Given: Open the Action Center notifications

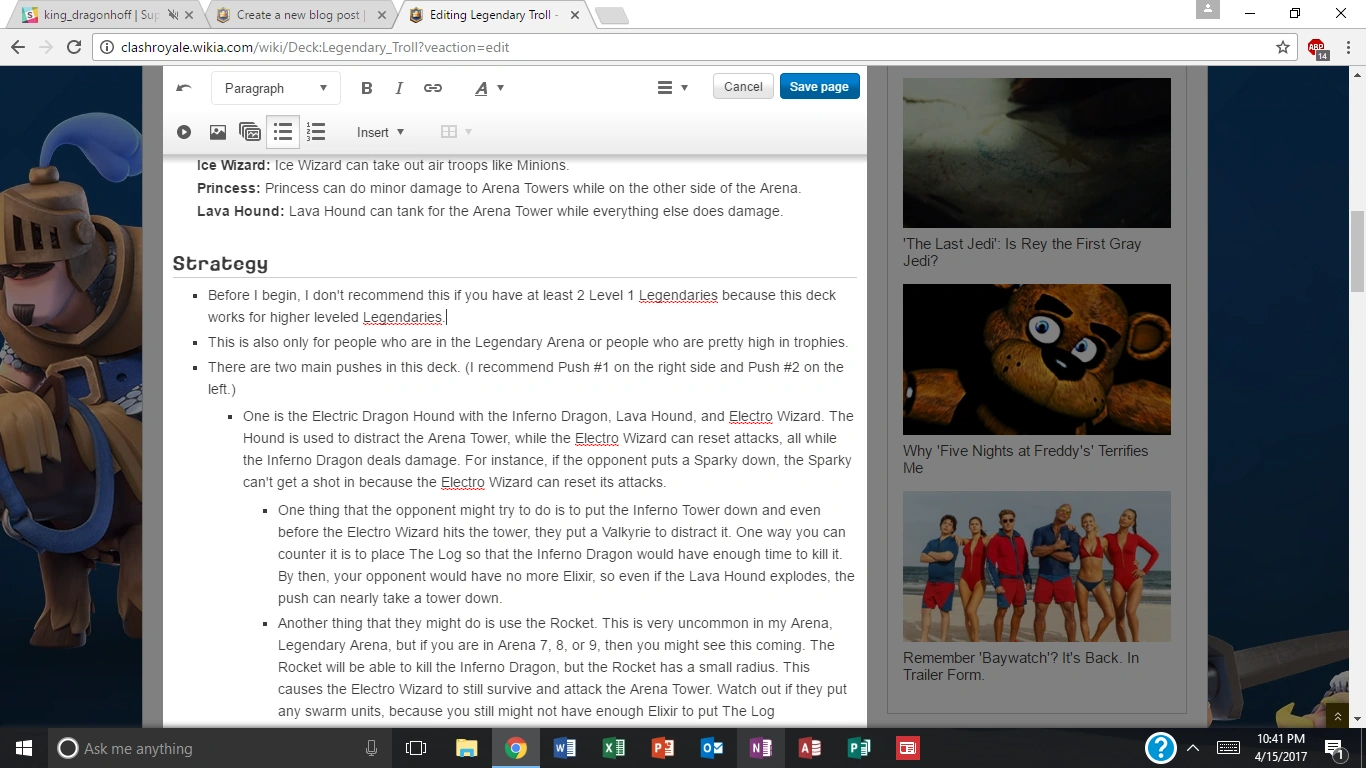Looking at the screenshot, I should click(1334, 748).
